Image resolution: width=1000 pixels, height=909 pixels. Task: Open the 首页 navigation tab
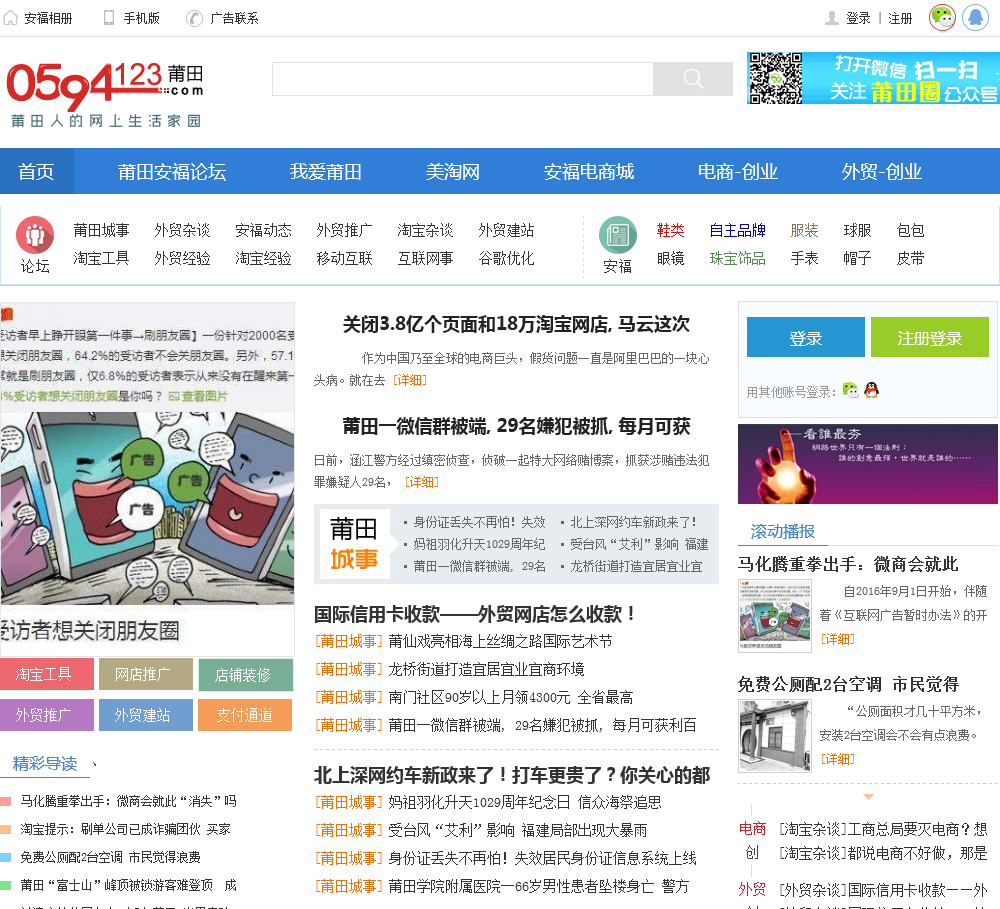(x=36, y=171)
